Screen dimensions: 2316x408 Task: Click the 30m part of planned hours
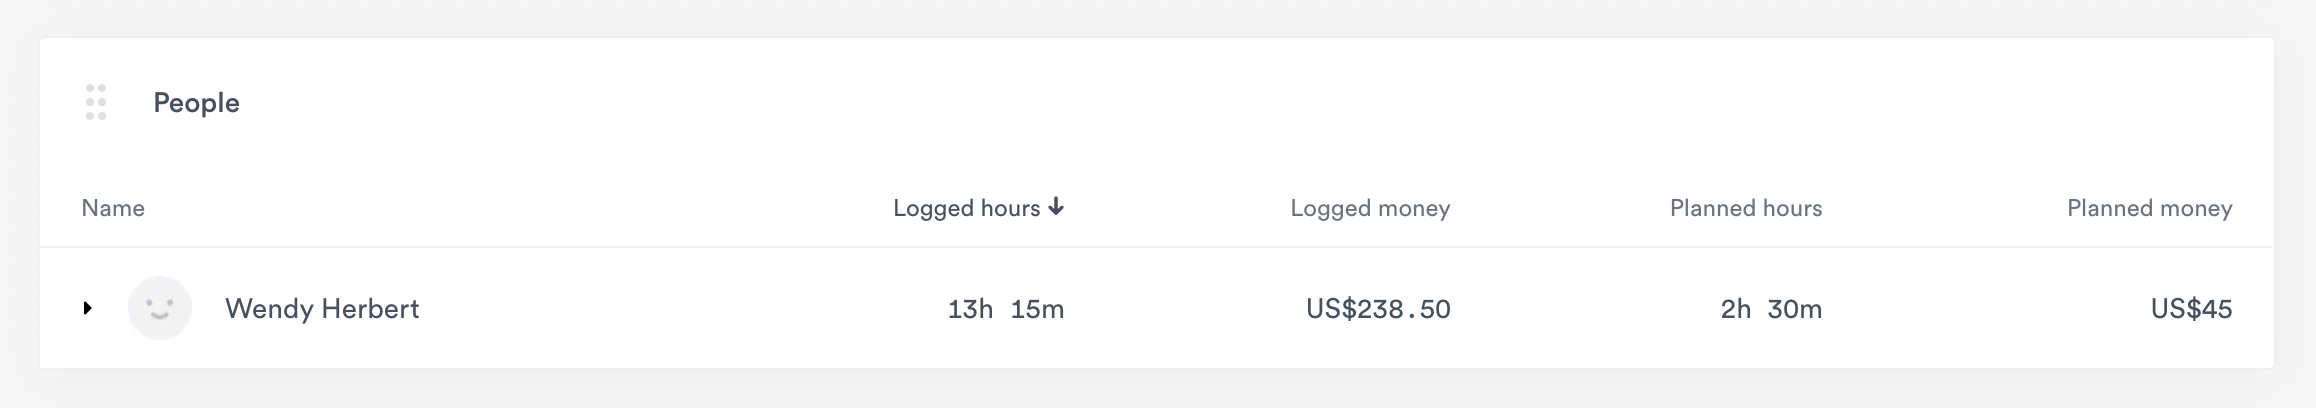[x=1794, y=309]
